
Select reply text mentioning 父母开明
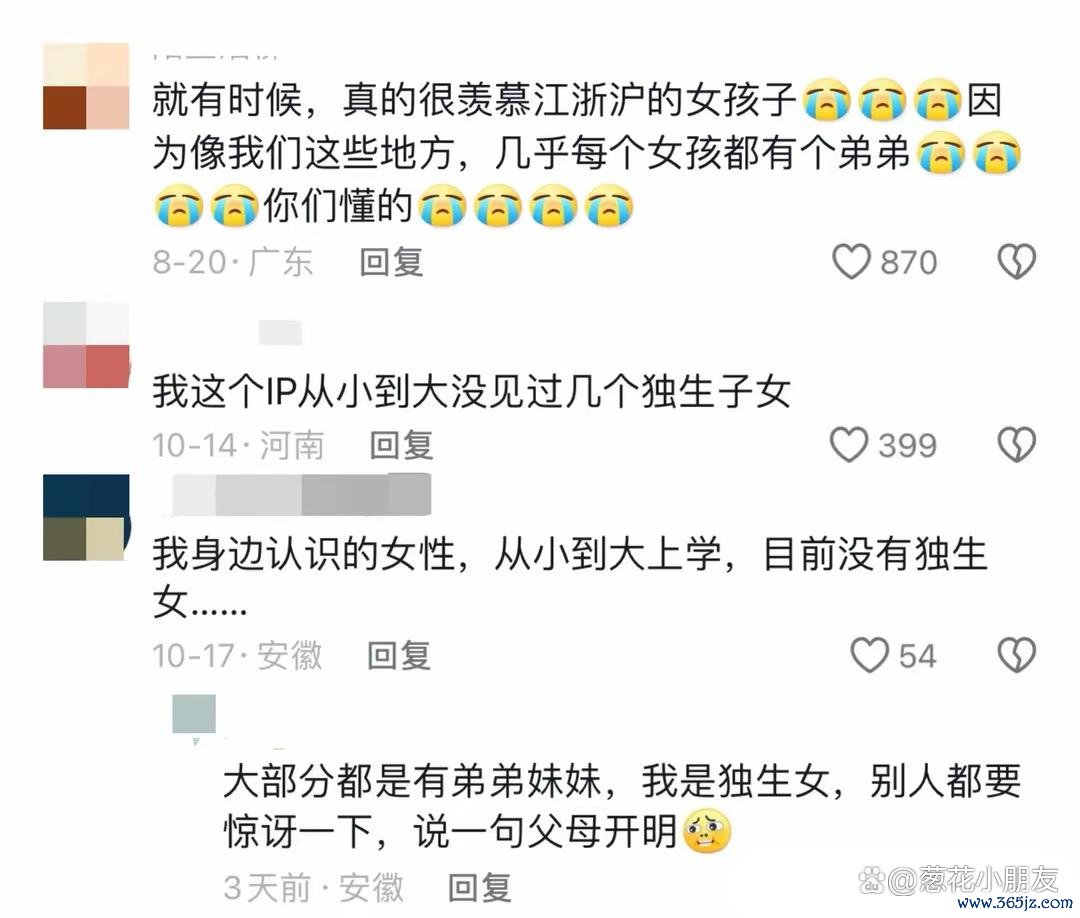pos(622,807)
